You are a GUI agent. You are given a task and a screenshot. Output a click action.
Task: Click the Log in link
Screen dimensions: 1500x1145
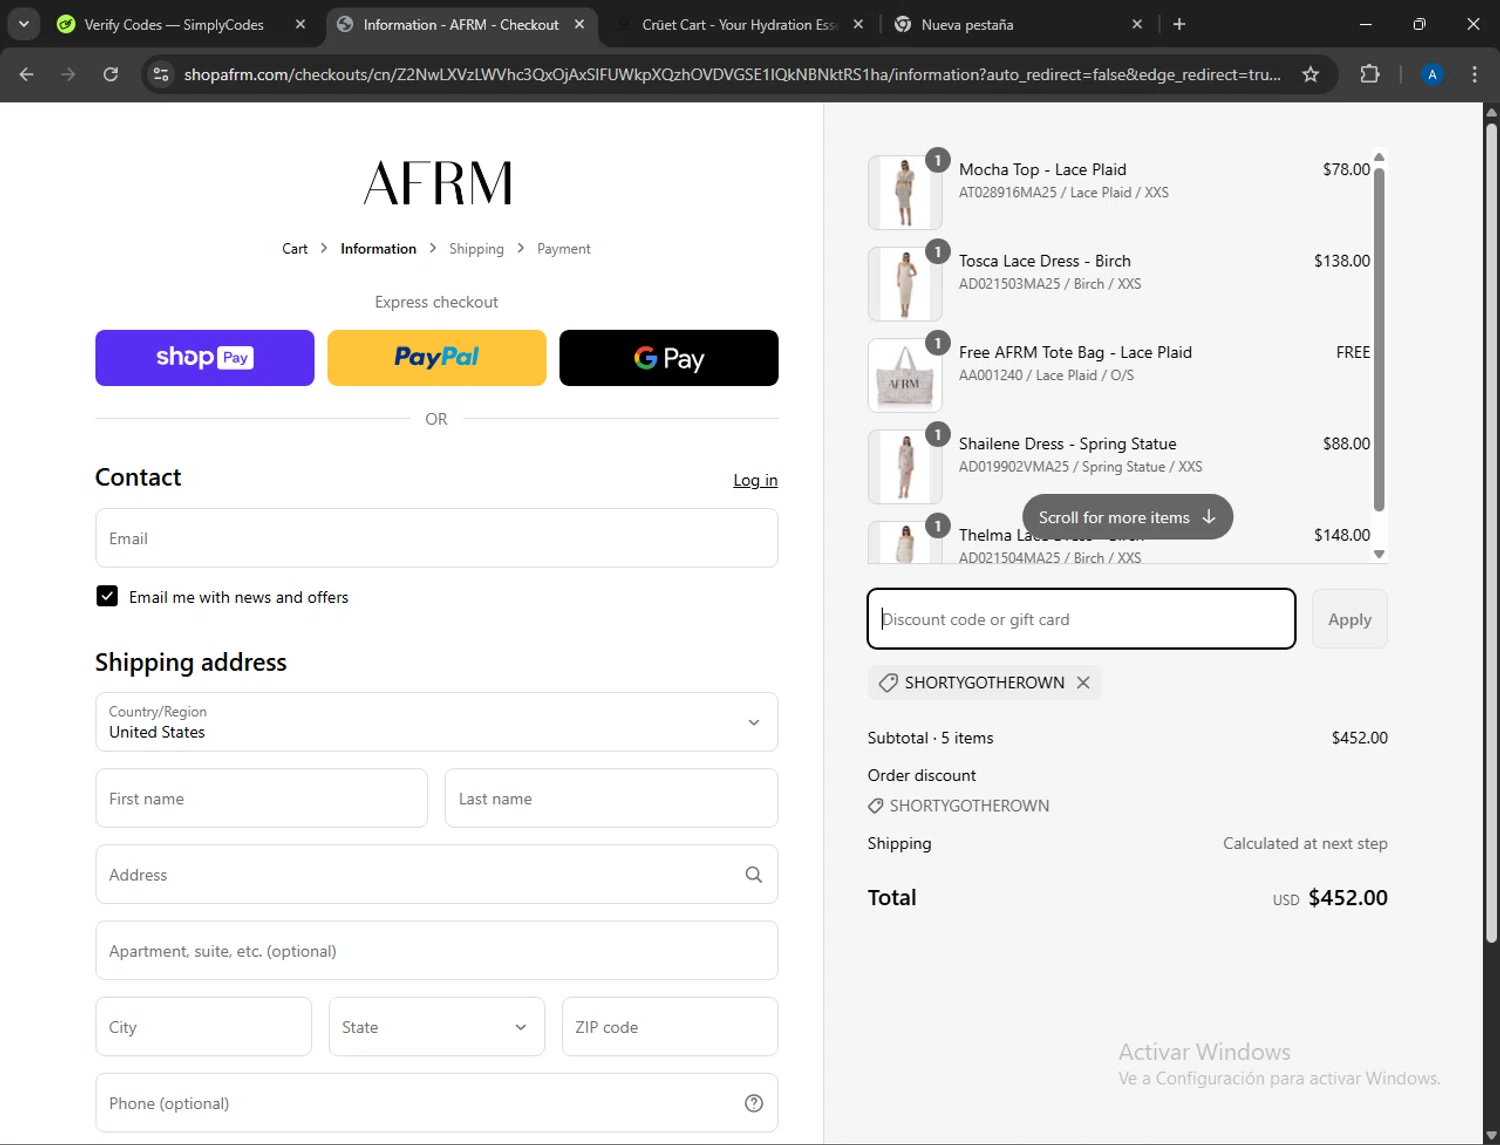coord(755,480)
